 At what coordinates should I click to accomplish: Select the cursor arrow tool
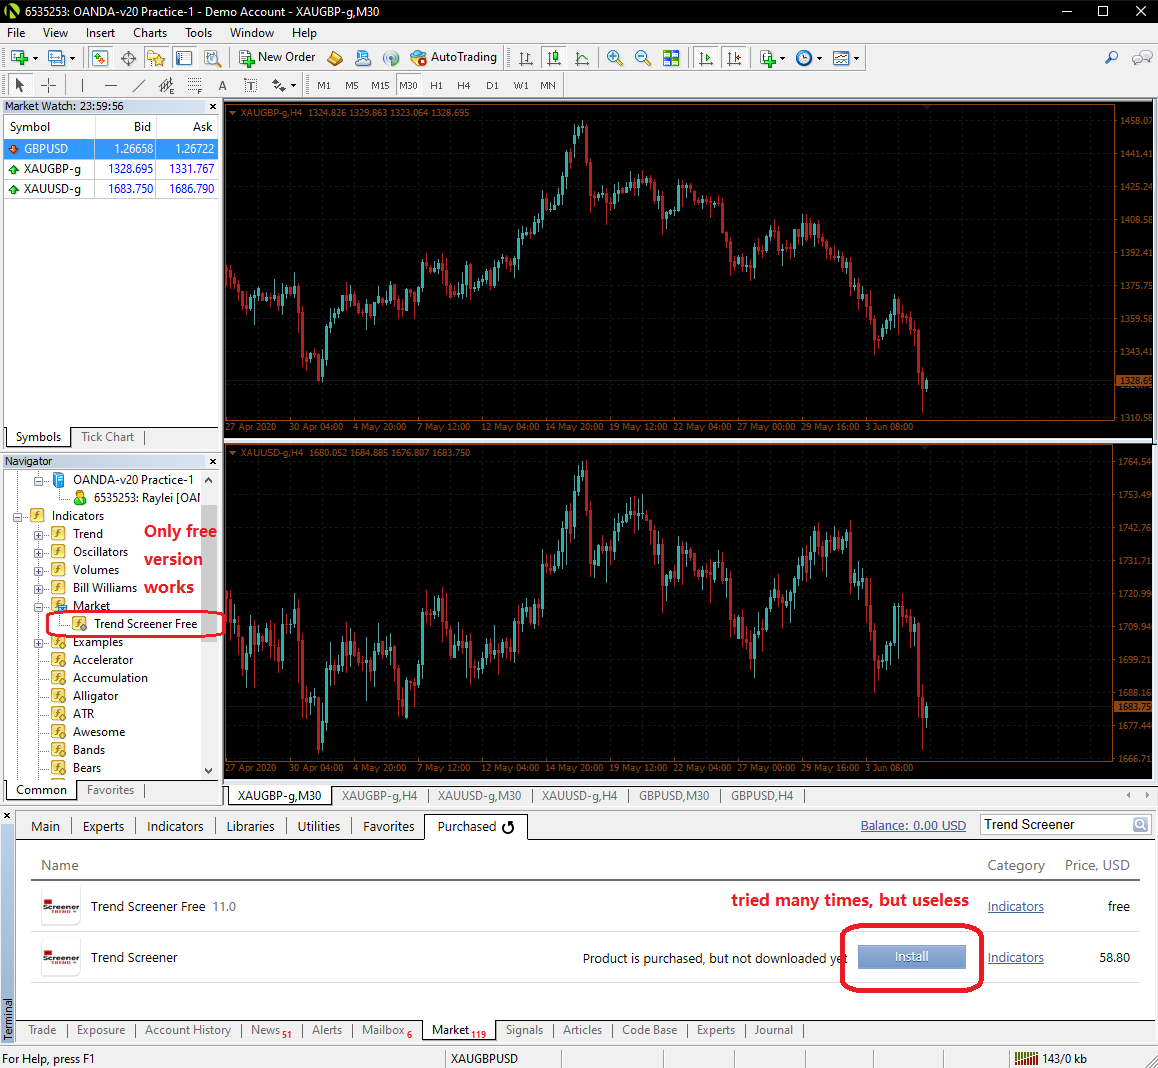click(20, 85)
